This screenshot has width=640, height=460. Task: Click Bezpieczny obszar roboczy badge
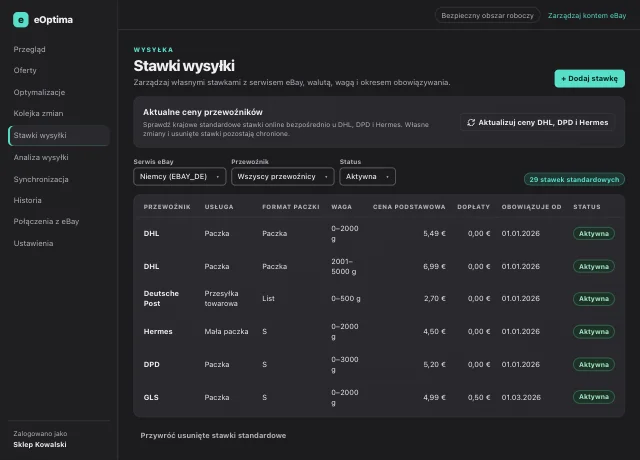[487, 16]
